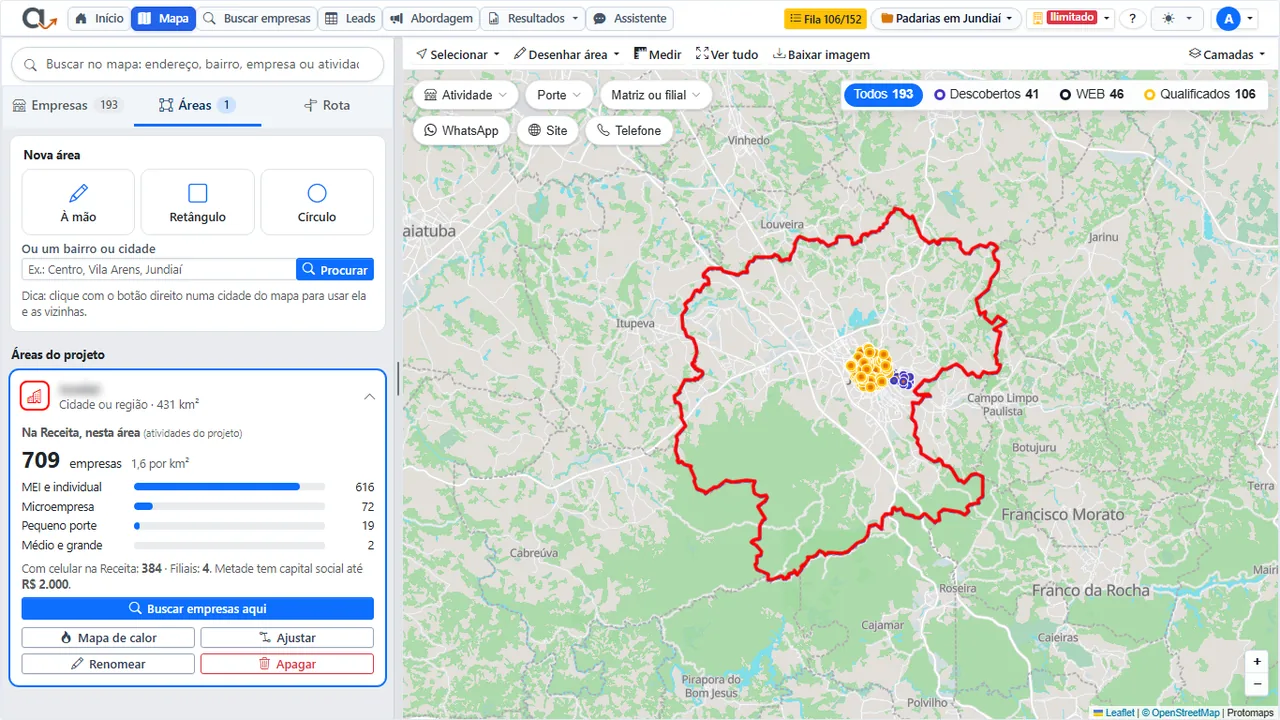1280x720 pixels.
Task: Open Porte filter dropdown
Action: pyautogui.click(x=559, y=95)
